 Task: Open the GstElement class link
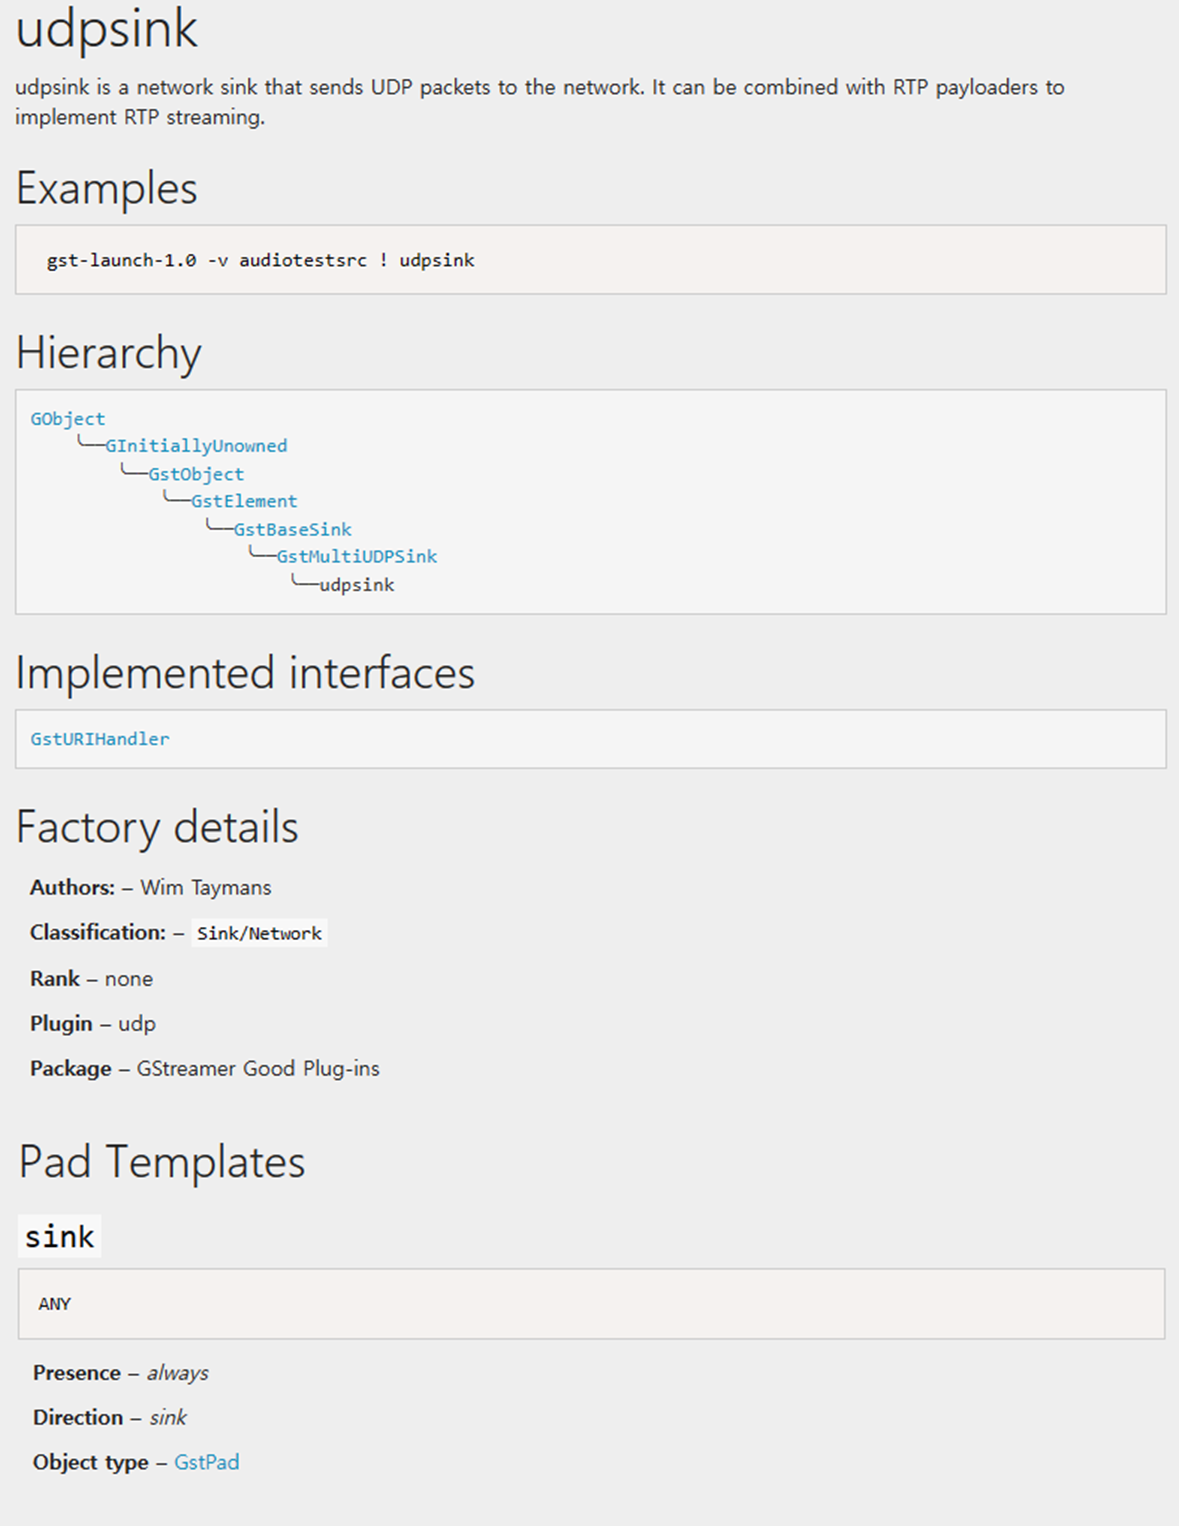coord(244,501)
